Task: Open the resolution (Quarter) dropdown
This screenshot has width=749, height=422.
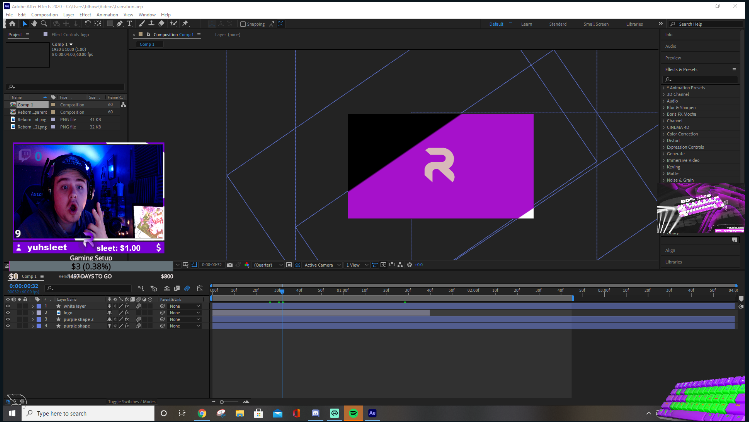Action: coord(268,265)
